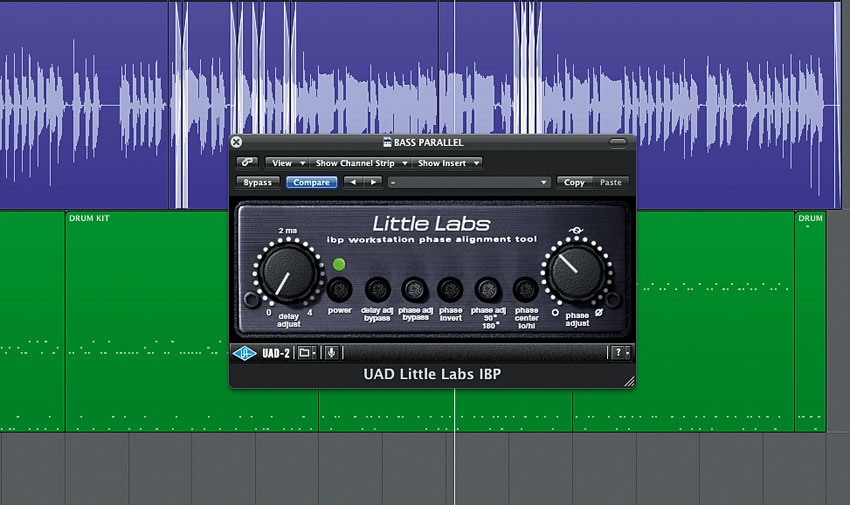
Task: Open the UAD preset folder icon
Action: point(306,353)
